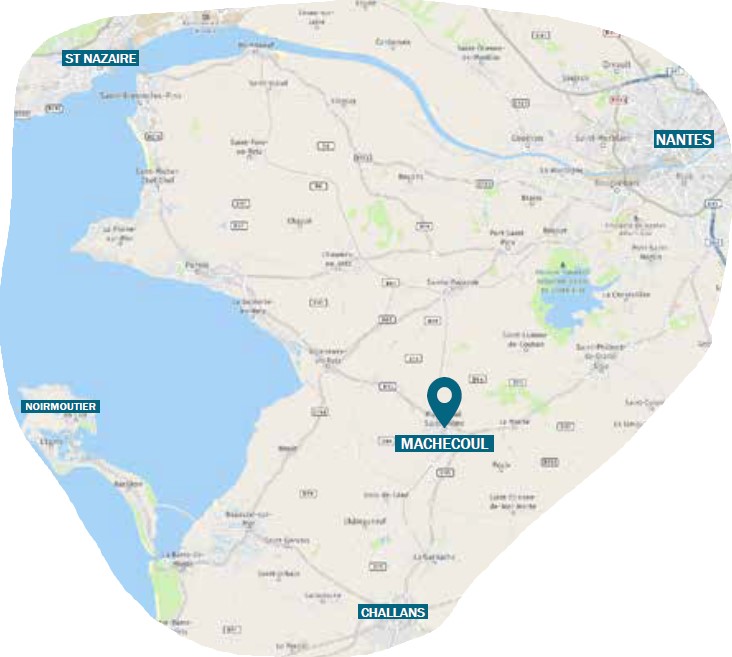
Task: Click the road shield left of MACHECOUL label
Action: click(386, 440)
